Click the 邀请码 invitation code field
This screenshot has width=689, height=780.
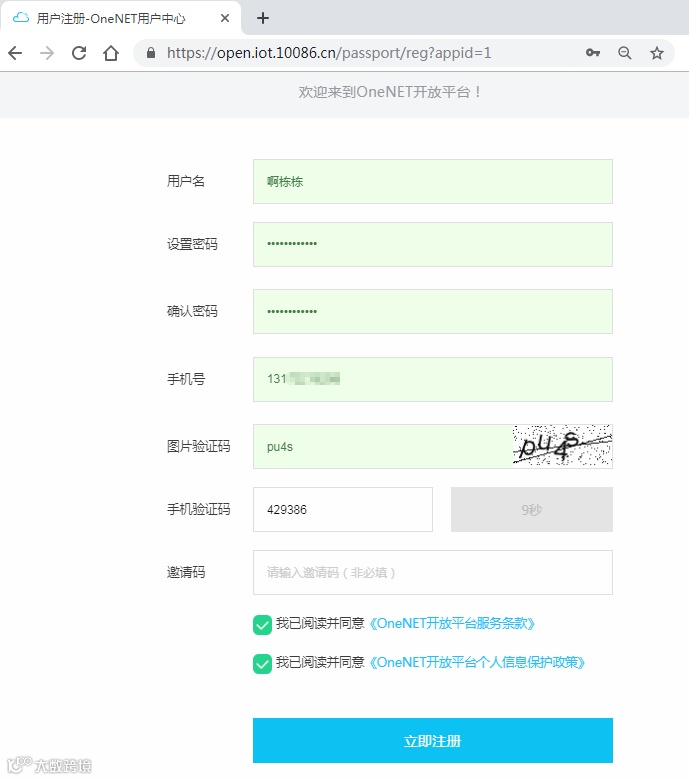[433, 573]
